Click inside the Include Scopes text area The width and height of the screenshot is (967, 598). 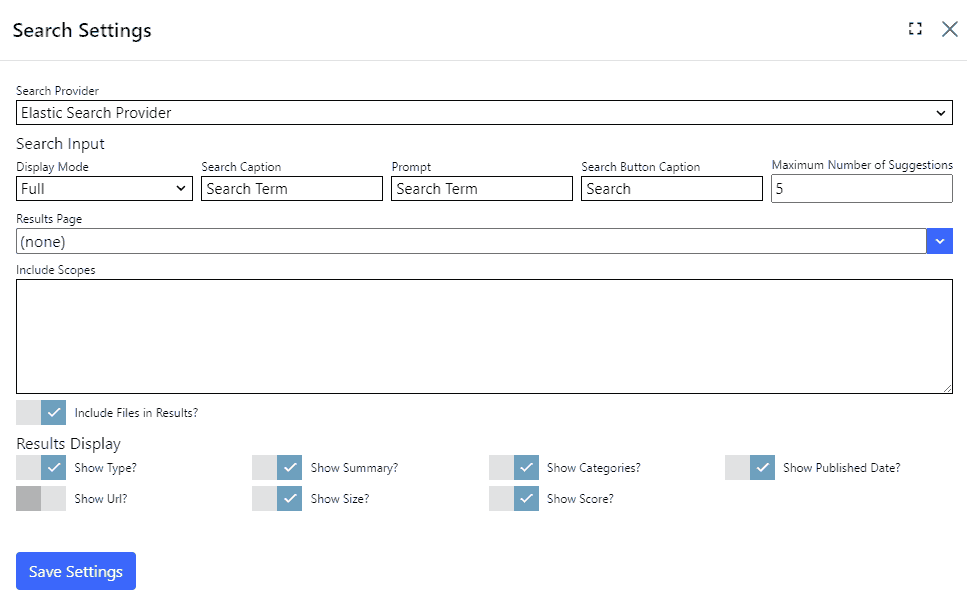click(x=484, y=336)
